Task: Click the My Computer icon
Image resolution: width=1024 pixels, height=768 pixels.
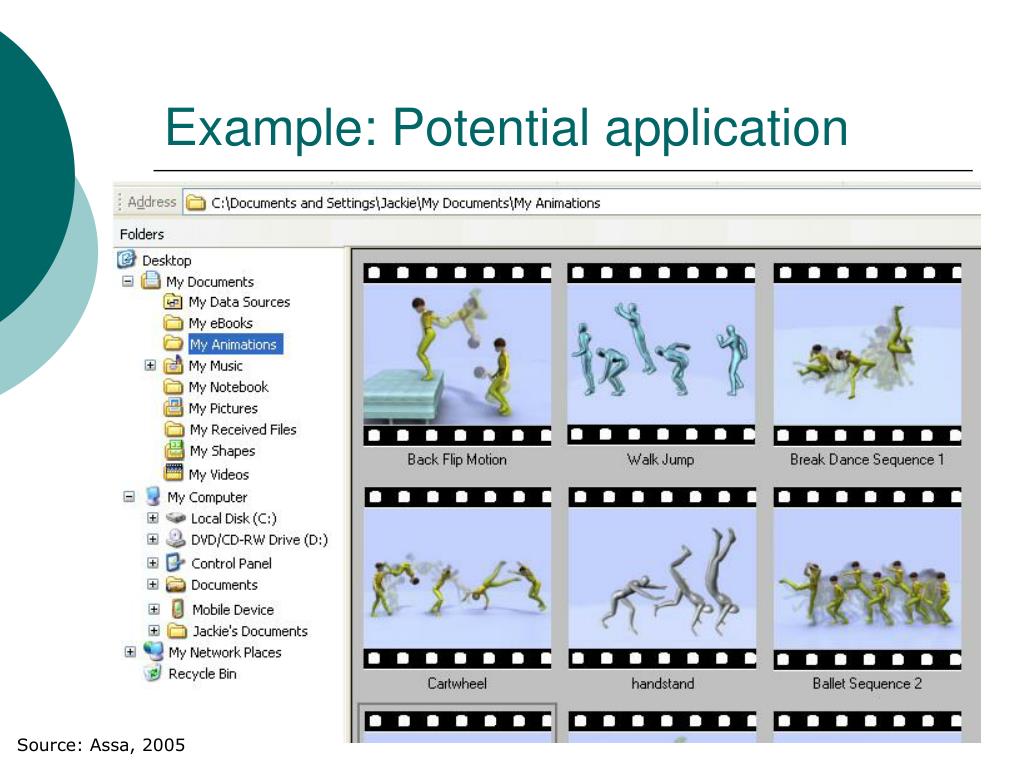Action: pos(153,496)
